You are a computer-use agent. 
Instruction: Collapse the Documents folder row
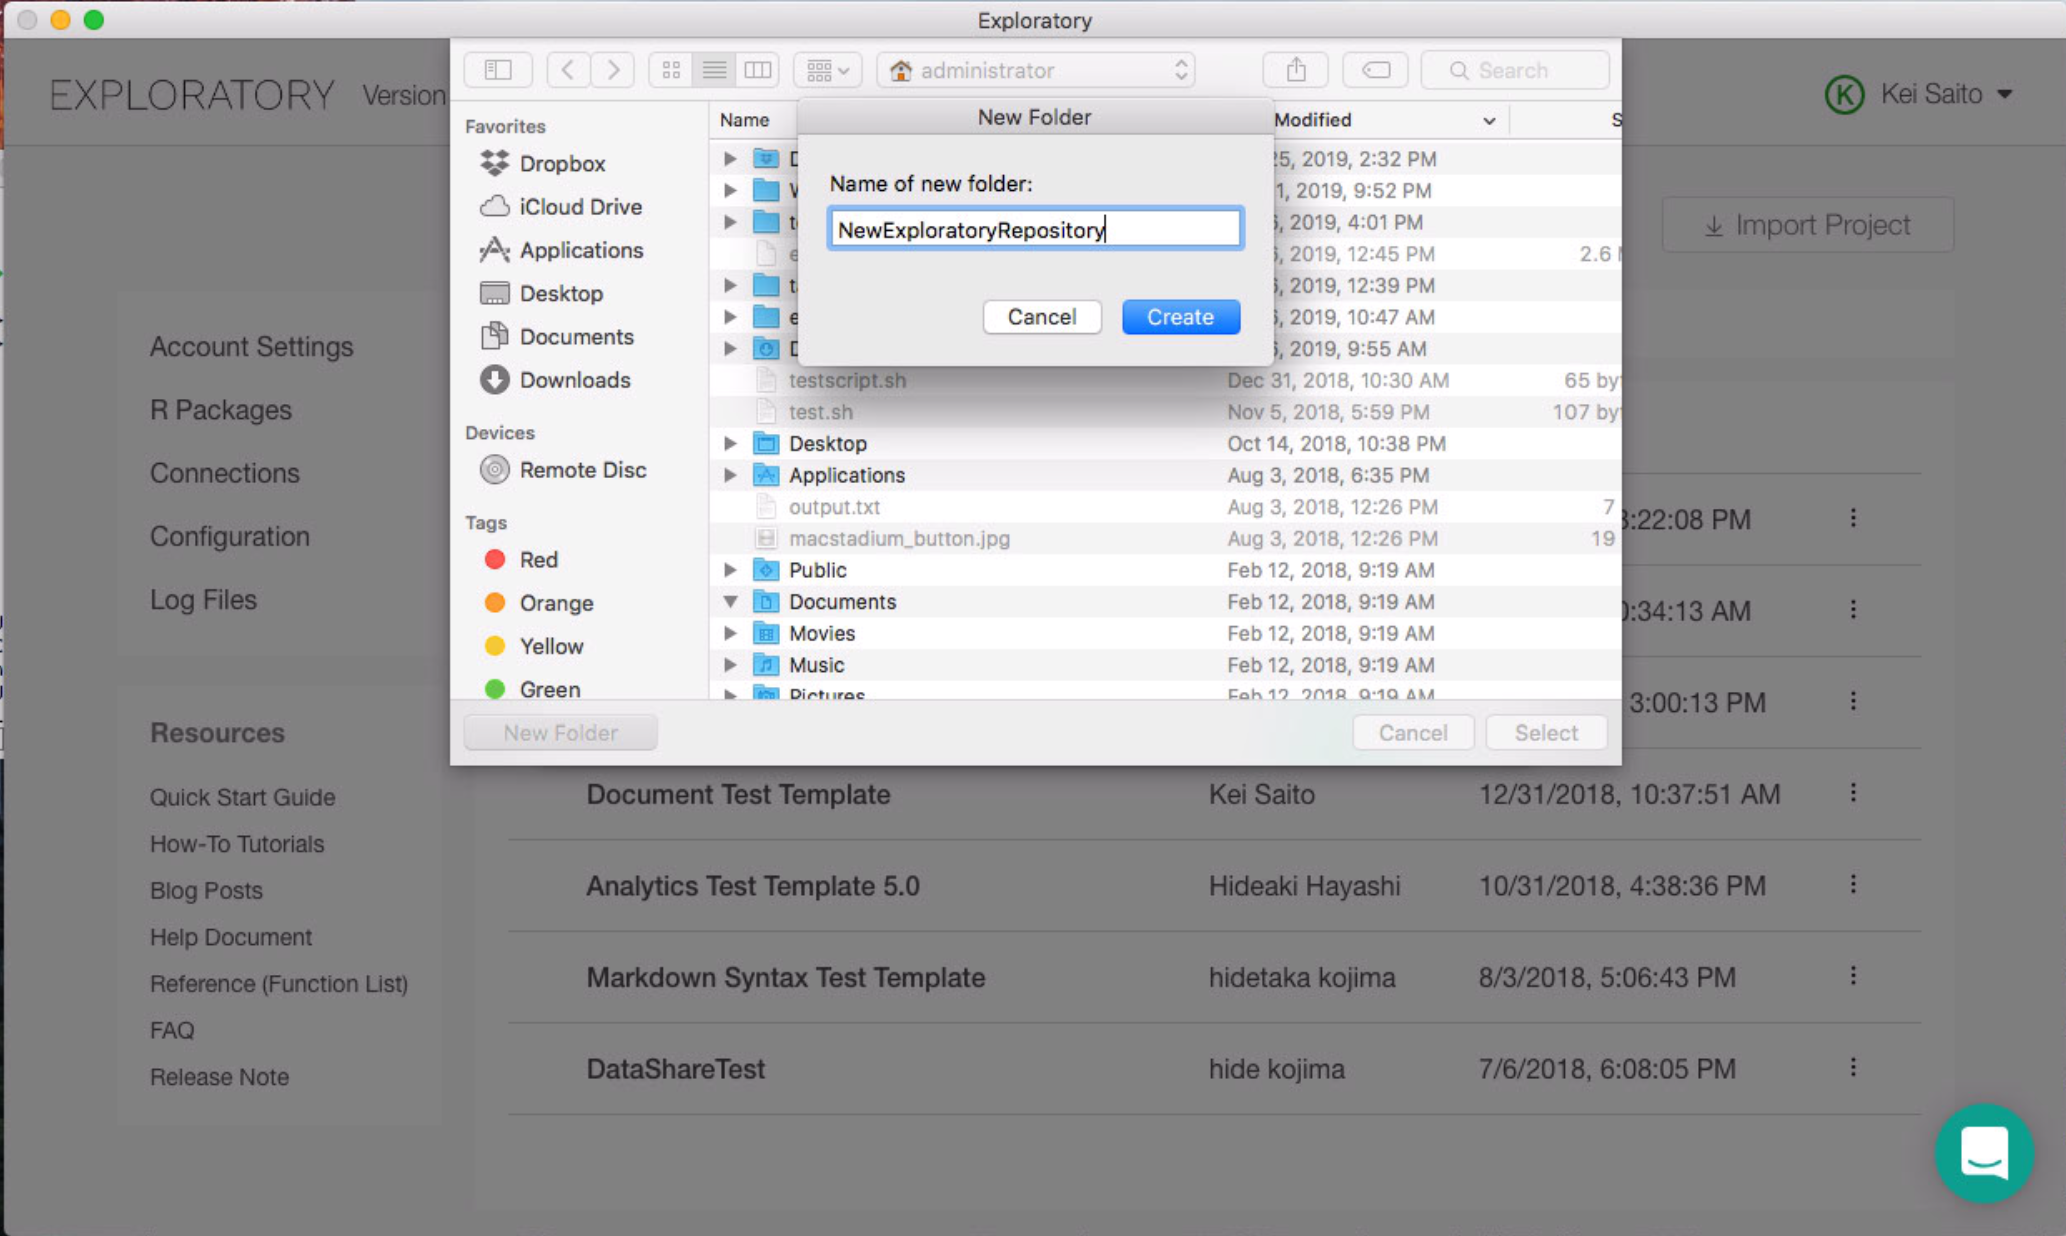point(730,602)
